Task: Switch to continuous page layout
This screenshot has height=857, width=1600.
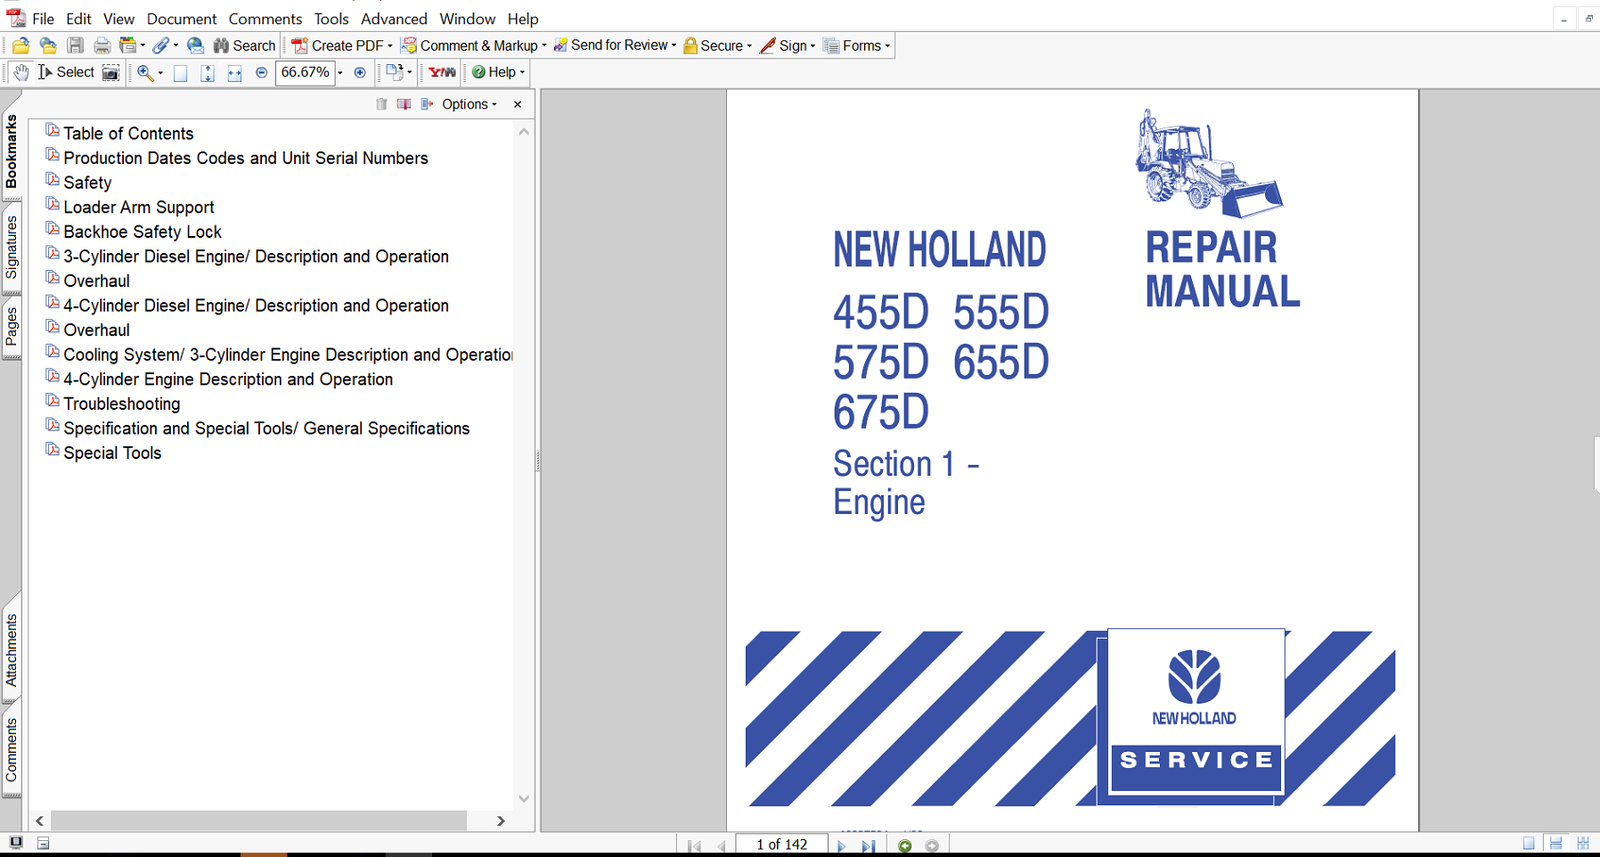Action: point(1555,843)
